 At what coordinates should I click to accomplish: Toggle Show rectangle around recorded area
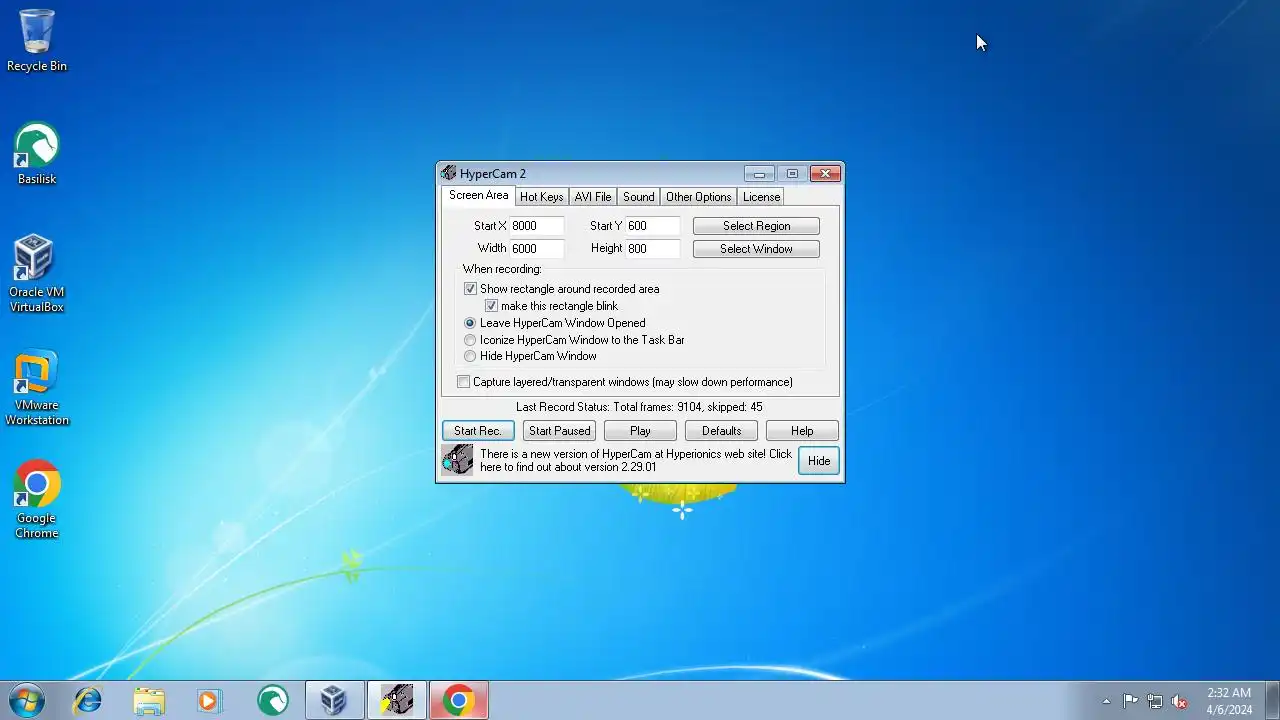pos(470,289)
